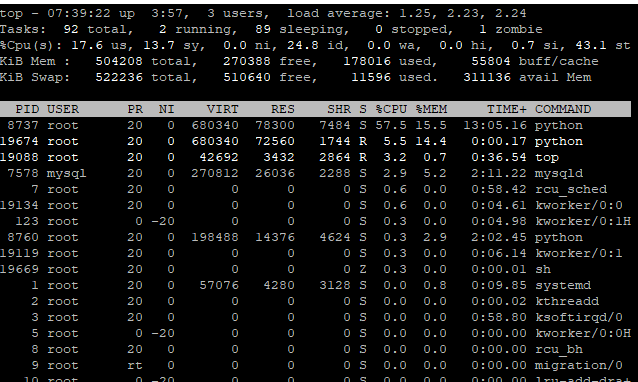Click the COMMAND column header
This screenshot has width=638, height=382.
point(563,109)
